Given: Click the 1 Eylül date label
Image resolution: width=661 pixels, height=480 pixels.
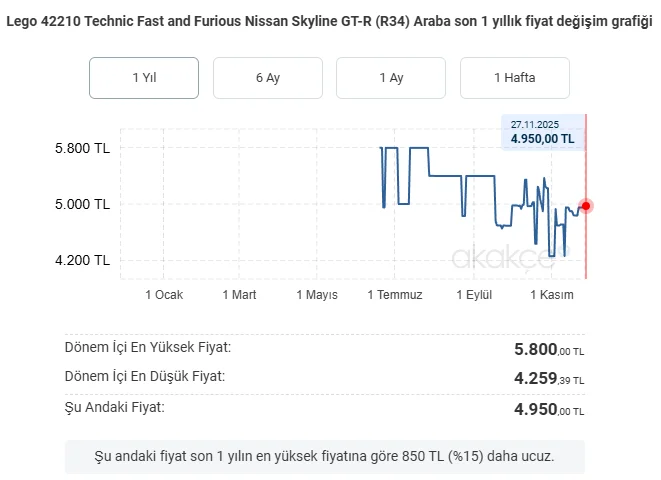Looking at the screenshot, I should tap(475, 294).
